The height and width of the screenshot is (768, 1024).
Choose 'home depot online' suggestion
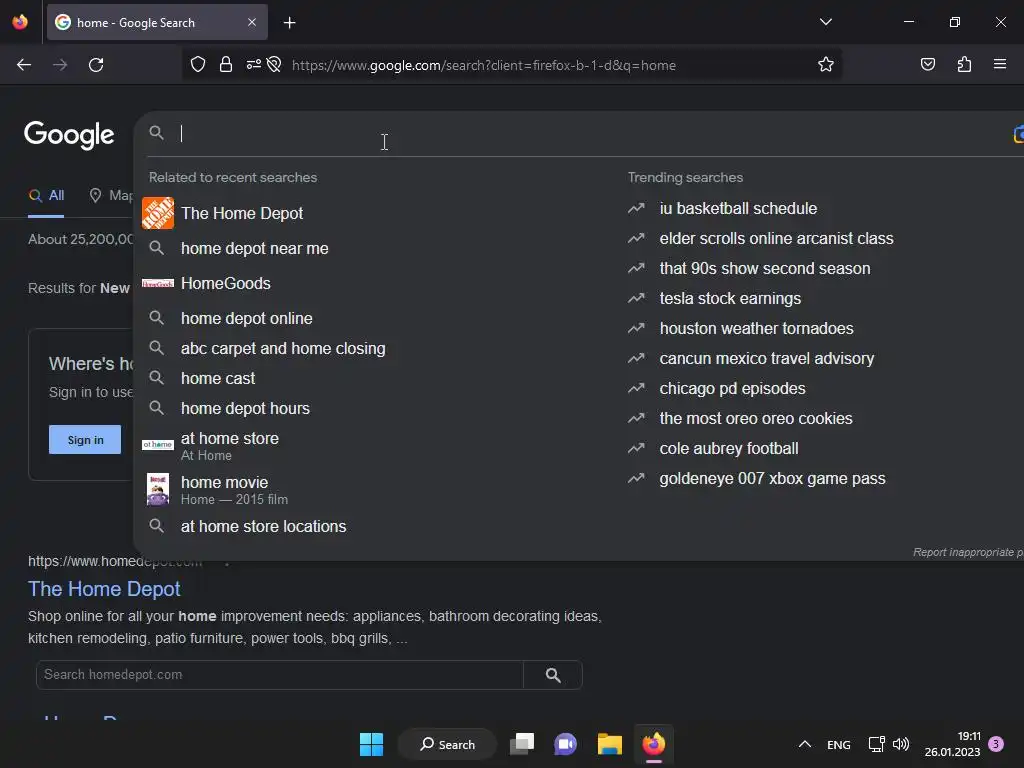(247, 319)
